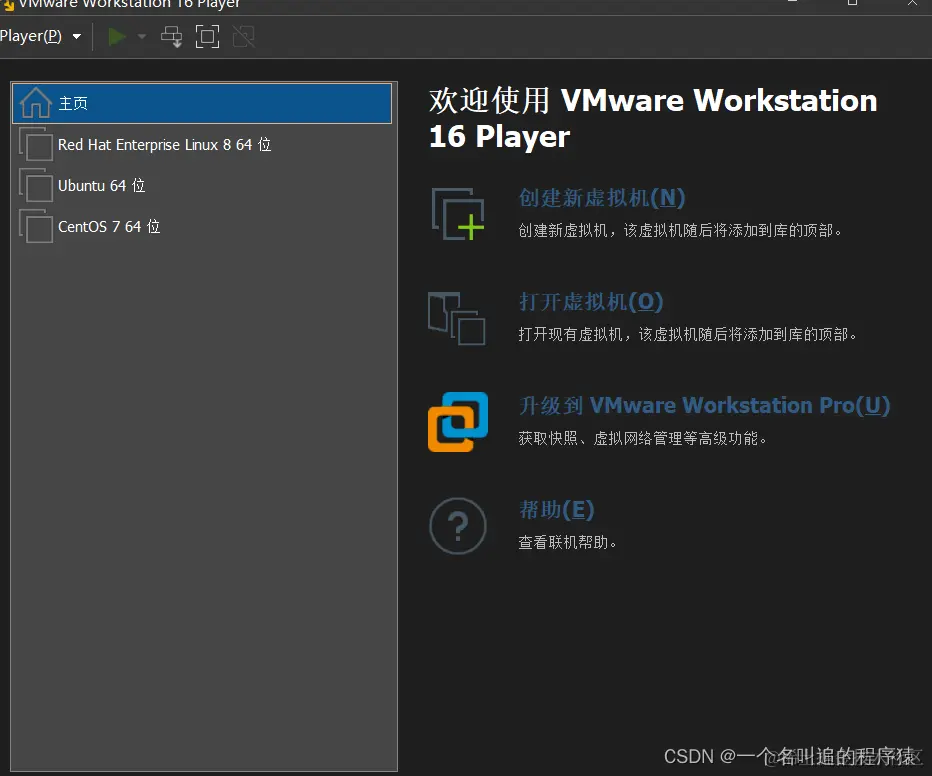The height and width of the screenshot is (776, 932).
Task: Click the Unity mode toolbar icon
Action: pos(244,37)
